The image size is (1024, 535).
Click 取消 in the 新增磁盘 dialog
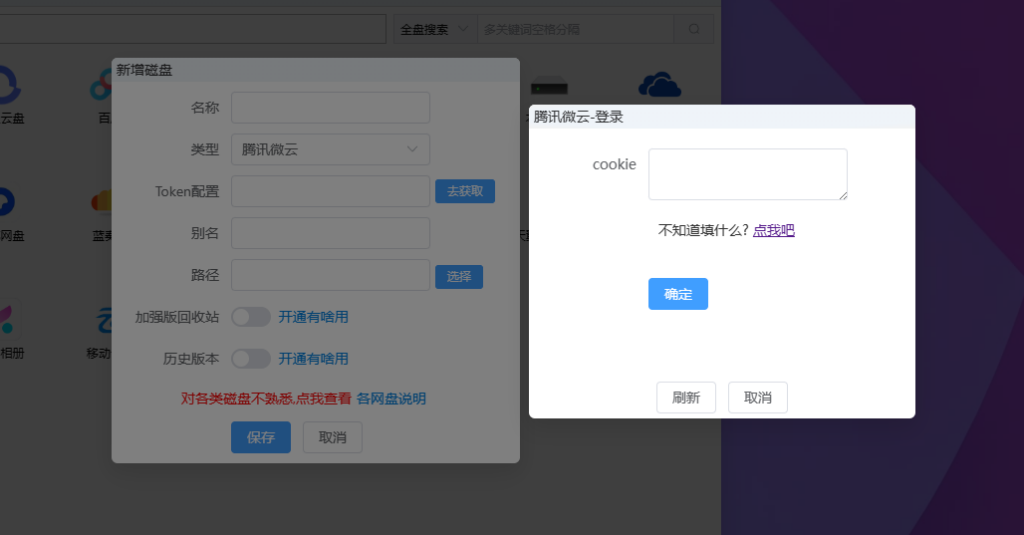point(332,438)
